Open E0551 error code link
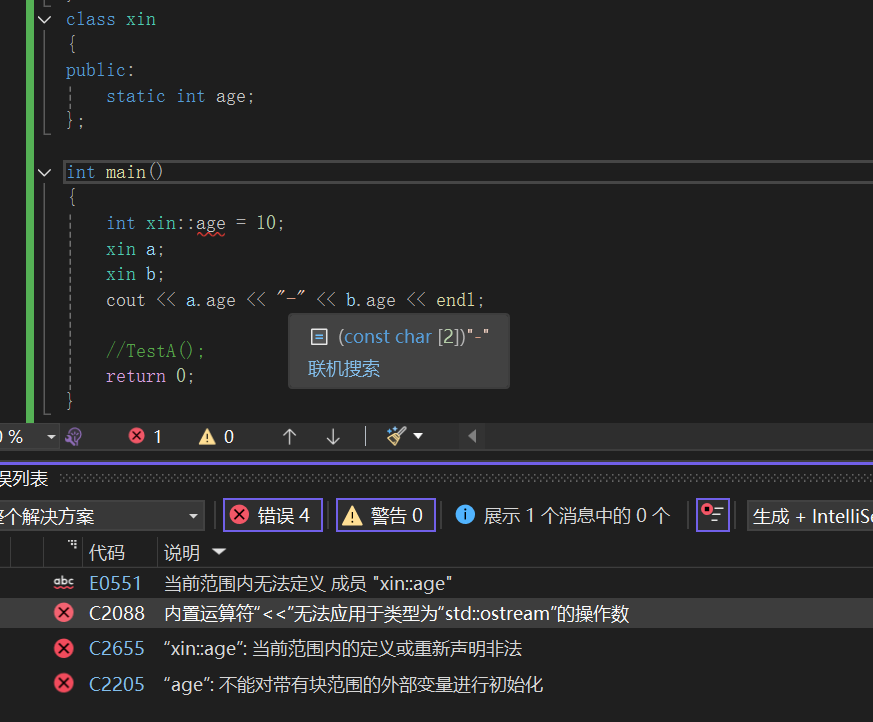 pos(115,583)
